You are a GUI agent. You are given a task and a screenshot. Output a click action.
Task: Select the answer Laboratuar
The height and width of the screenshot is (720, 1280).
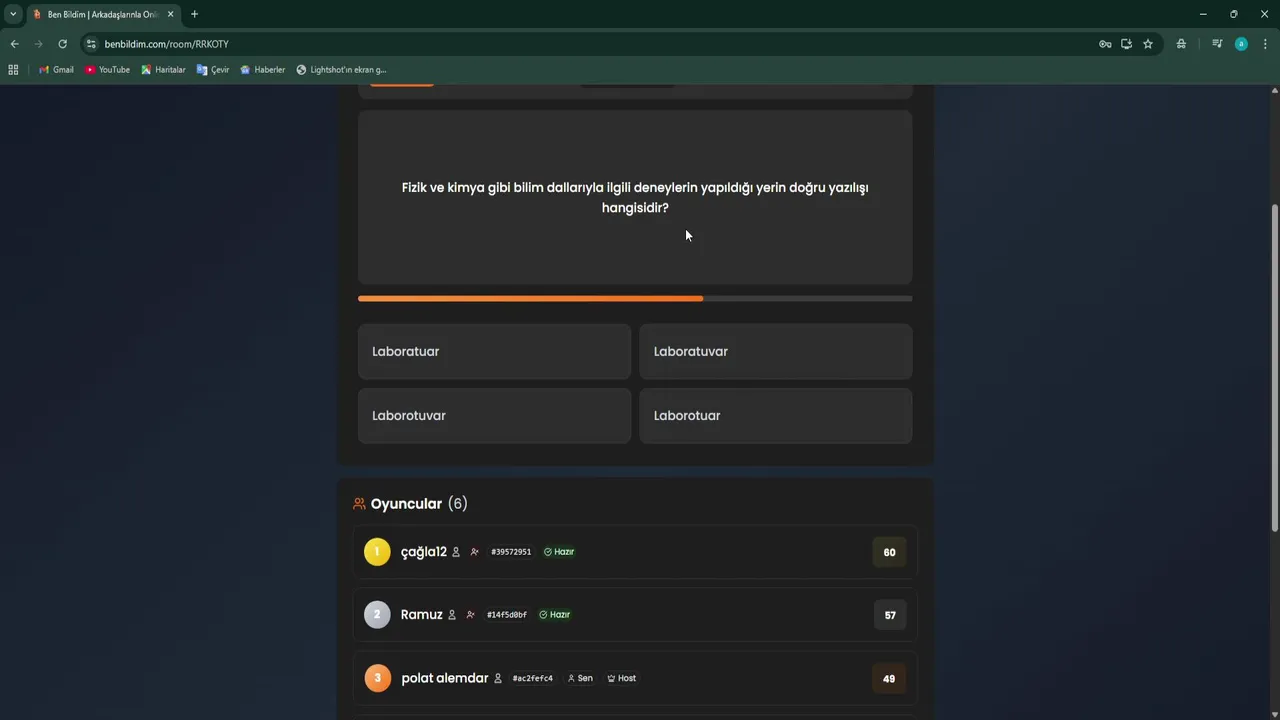pyautogui.click(x=494, y=351)
